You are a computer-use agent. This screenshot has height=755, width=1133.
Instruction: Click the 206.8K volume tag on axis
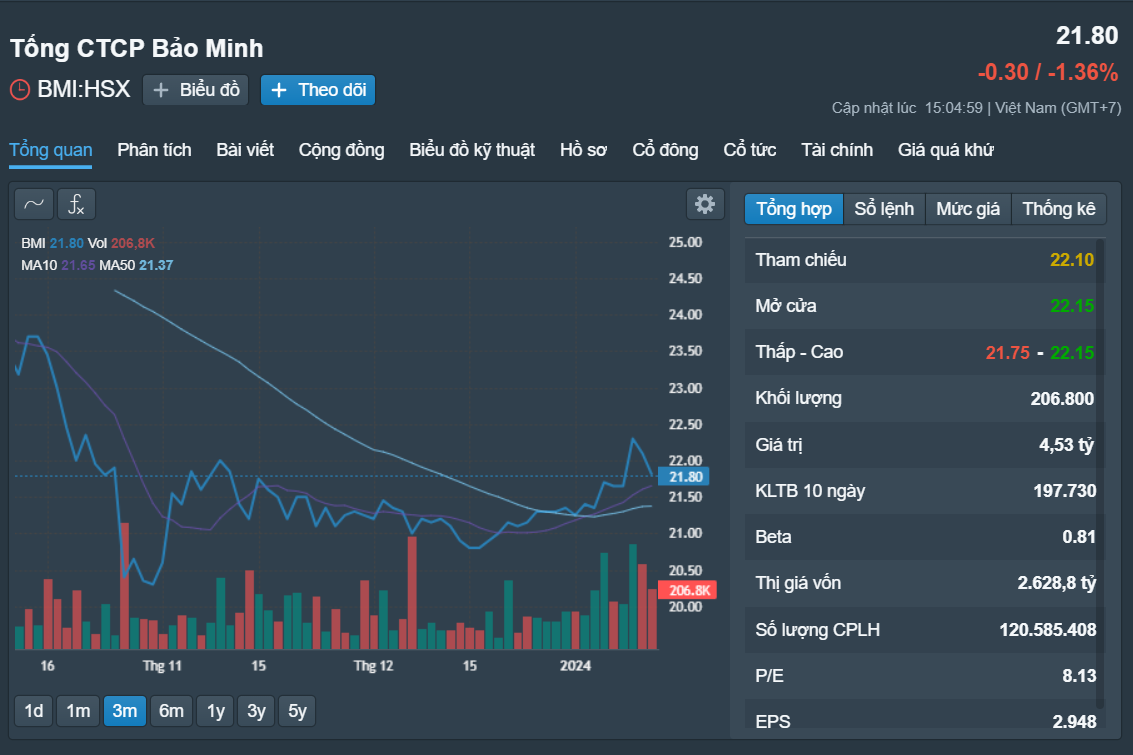coord(687,590)
